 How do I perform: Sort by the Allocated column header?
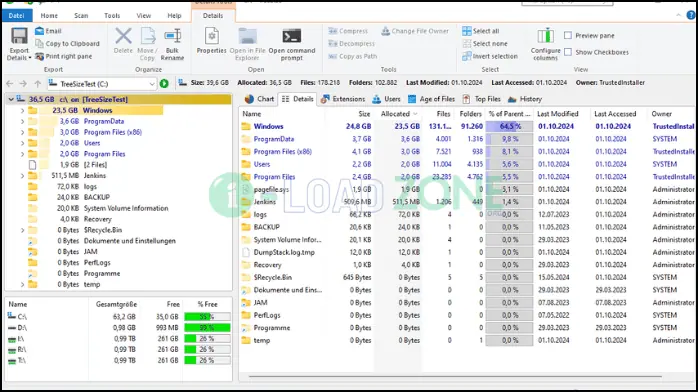398,114
